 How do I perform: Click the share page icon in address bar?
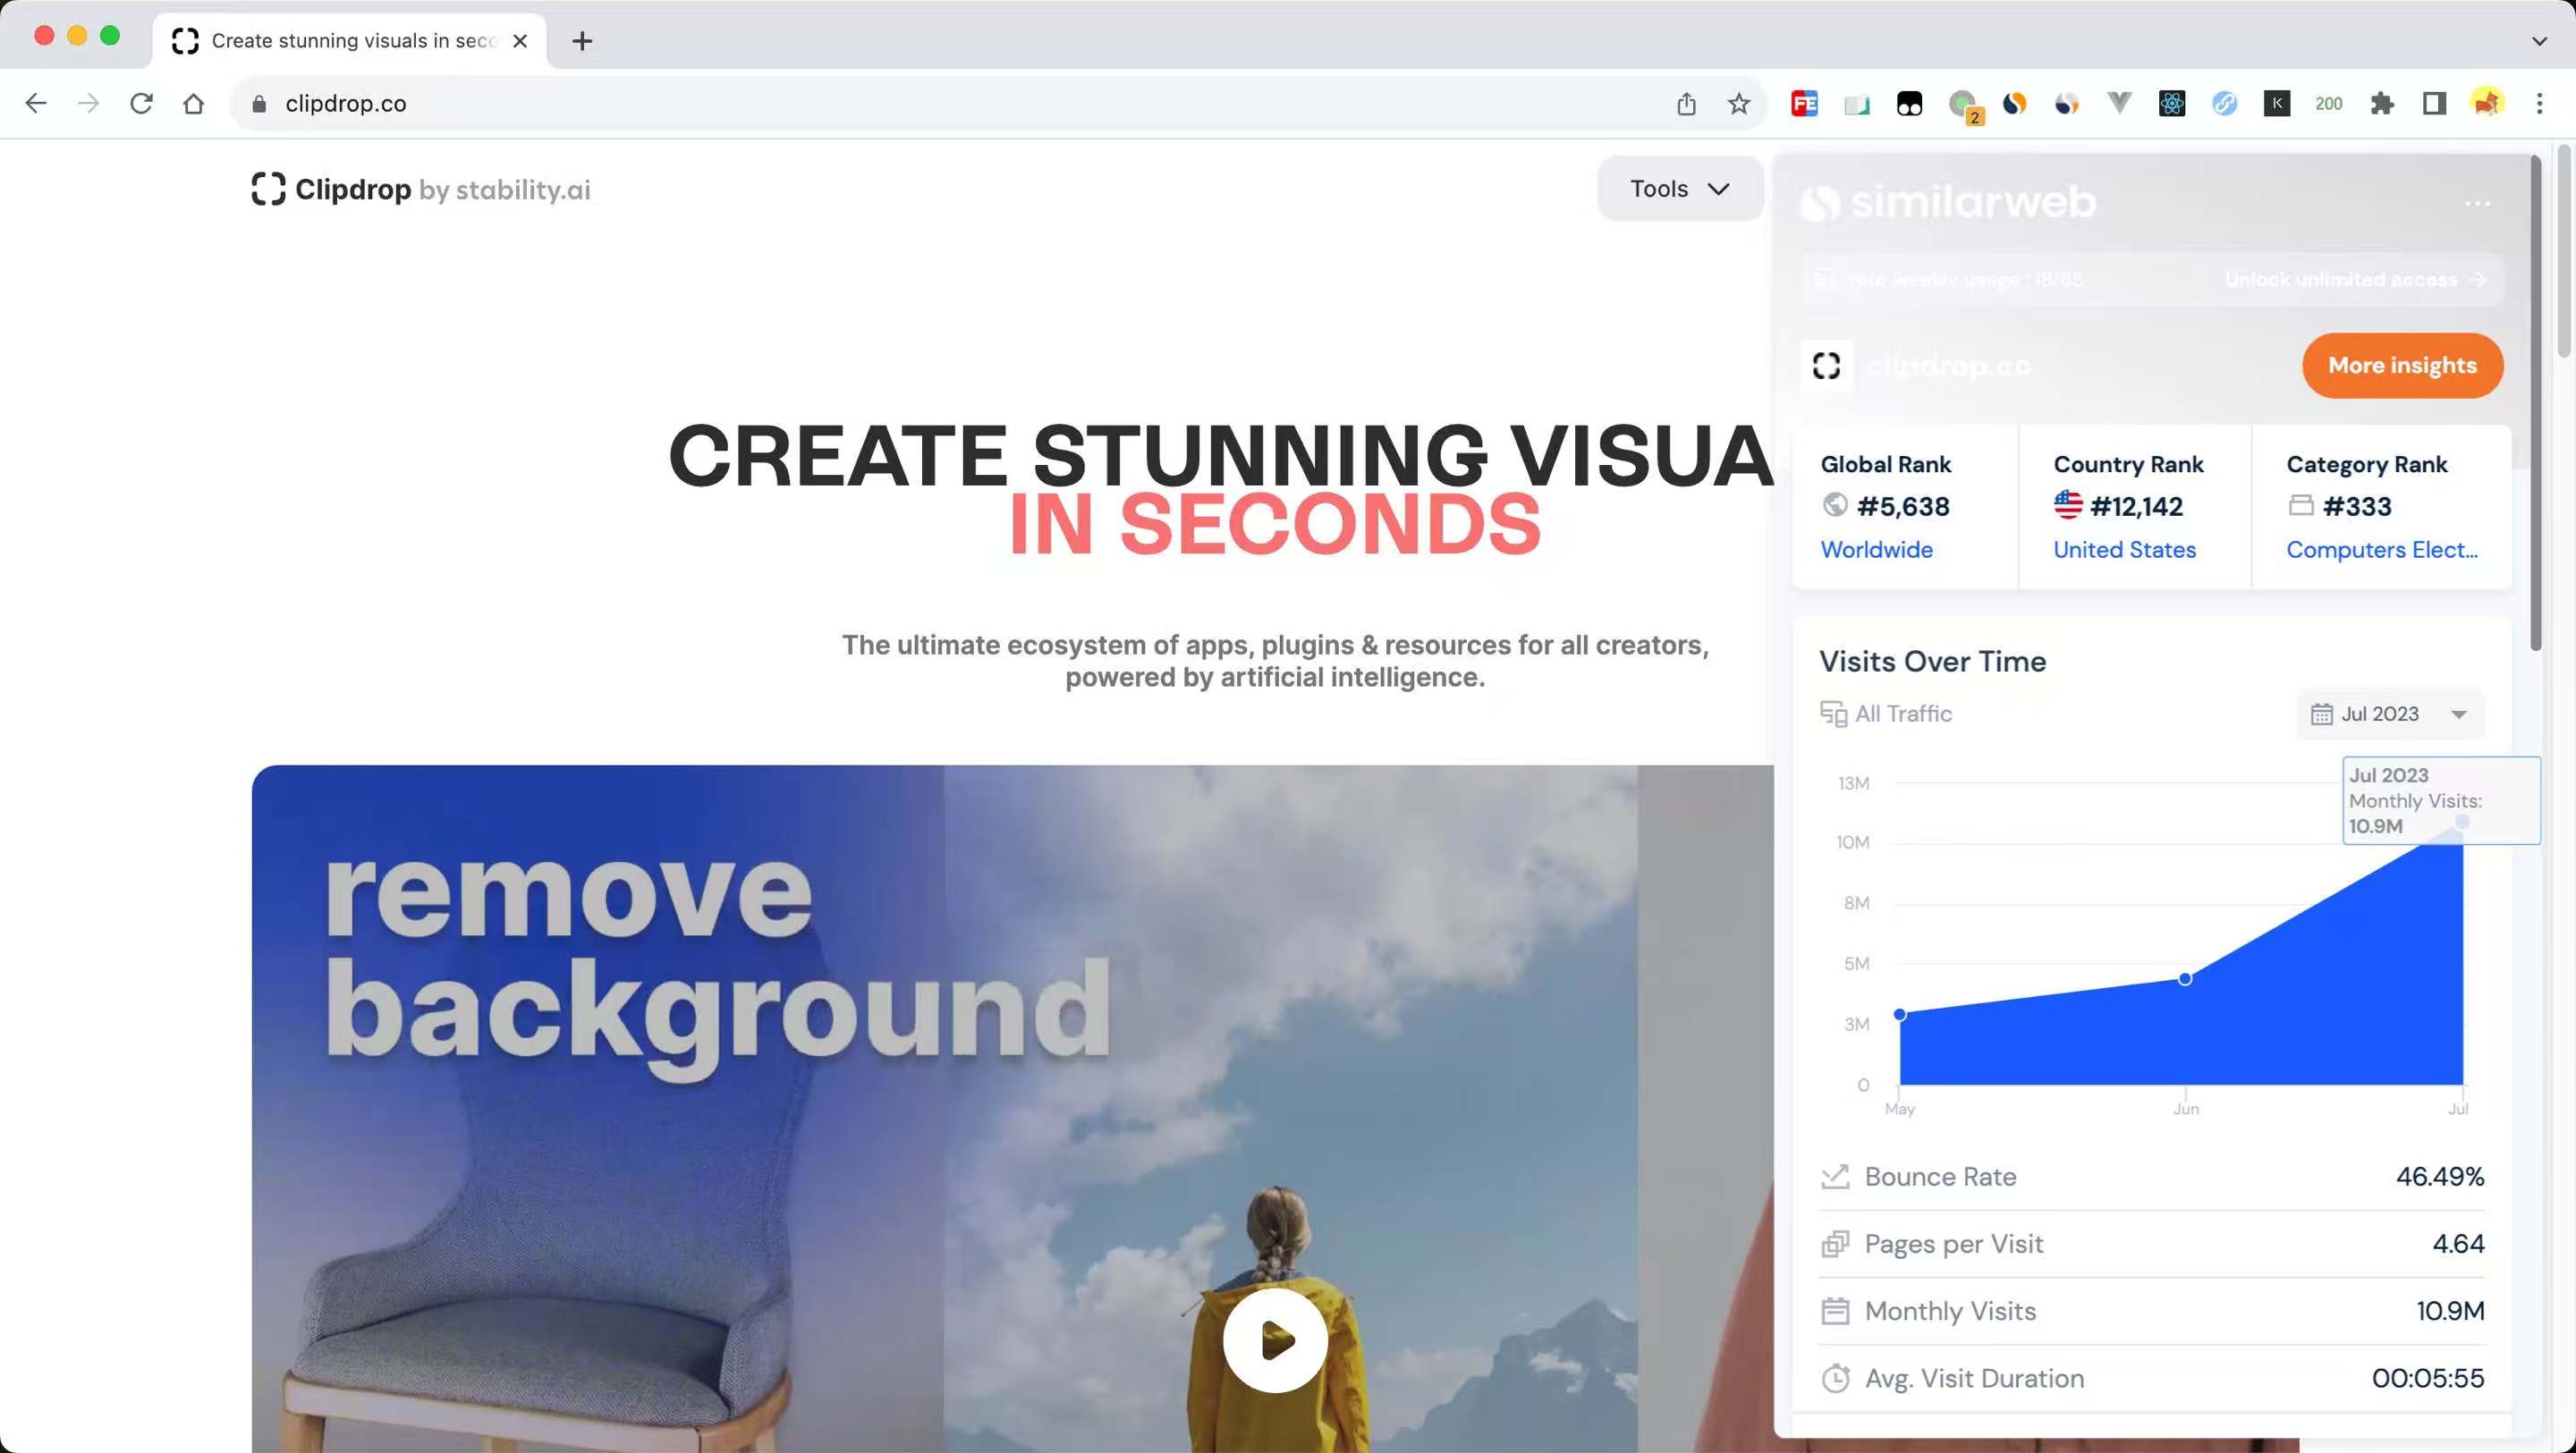click(x=1686, y=103)
